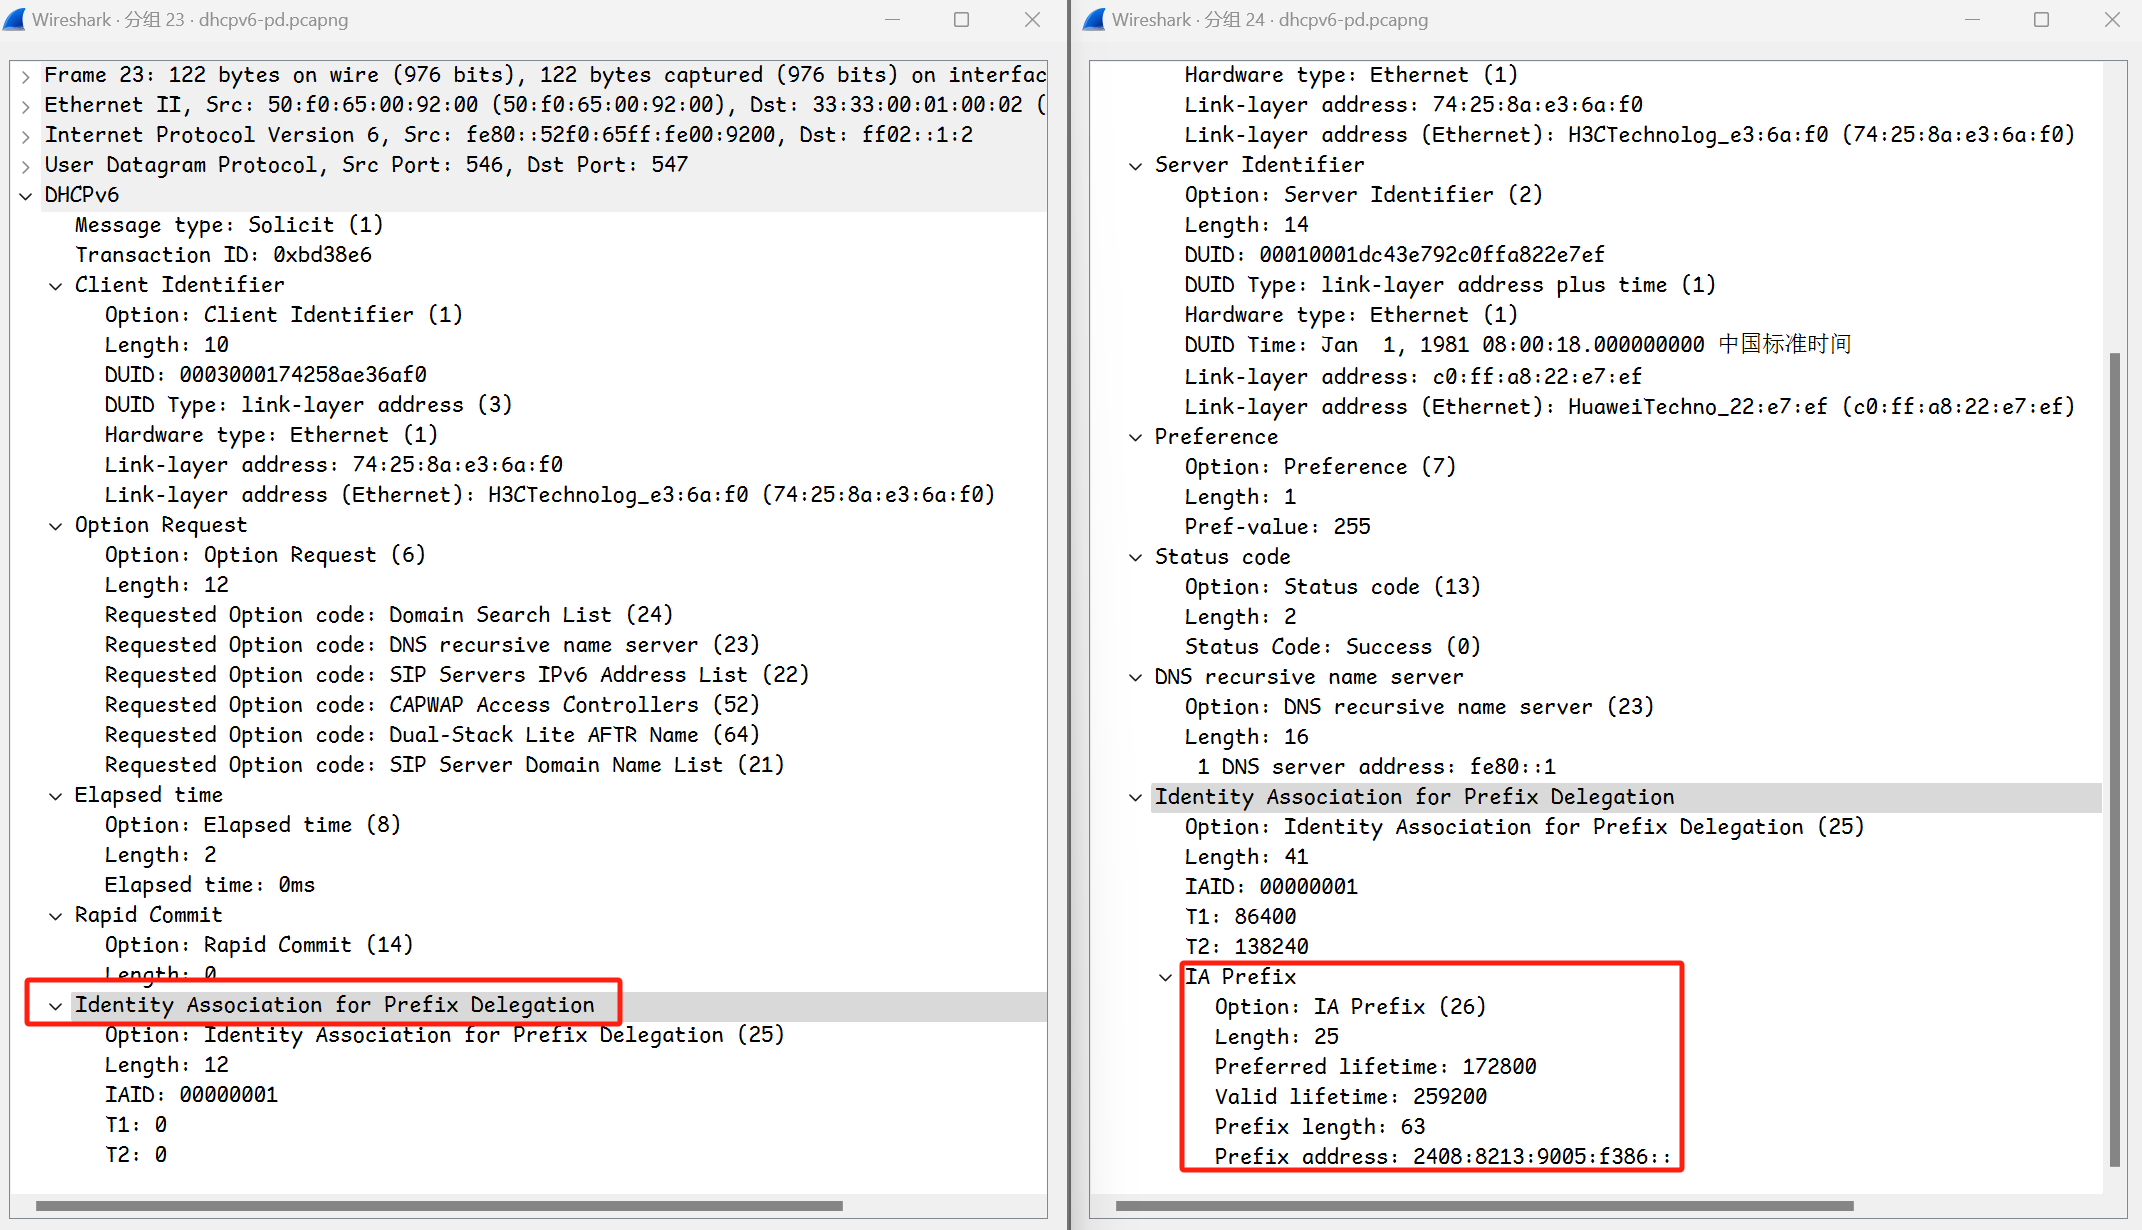Select Requested Option 'SIP Servers IPv6 Address List (22)'
This screenshot has height=1230, width=2142.
[x=457, y=675]
